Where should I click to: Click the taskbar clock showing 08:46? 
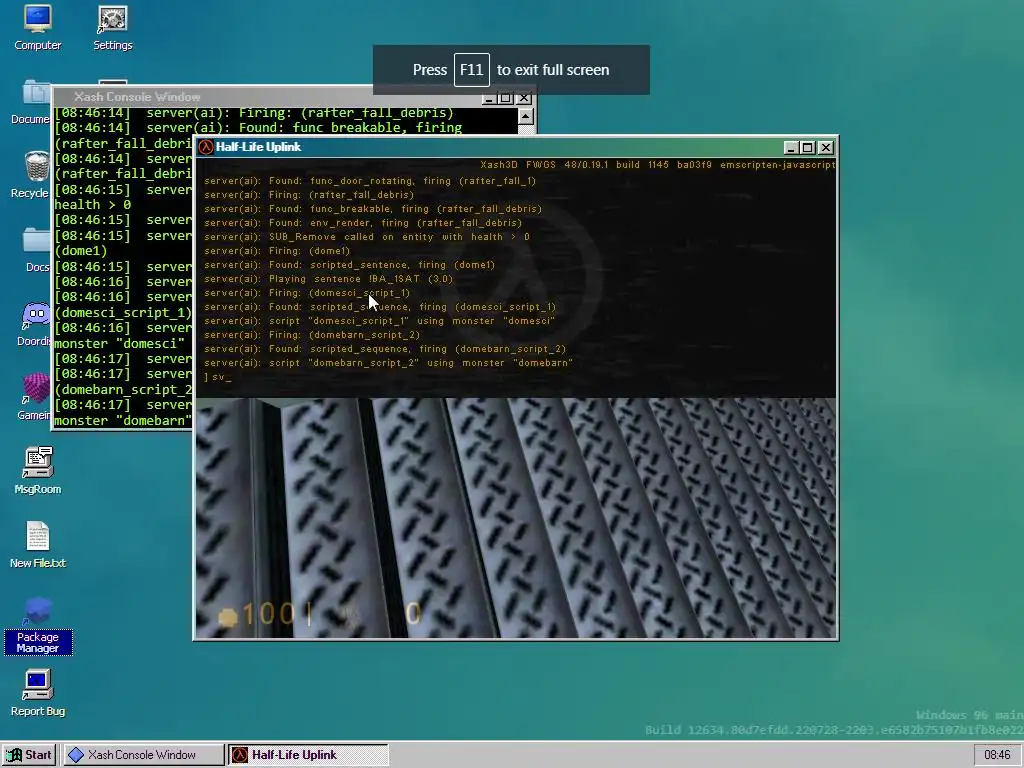coord(997,755)
